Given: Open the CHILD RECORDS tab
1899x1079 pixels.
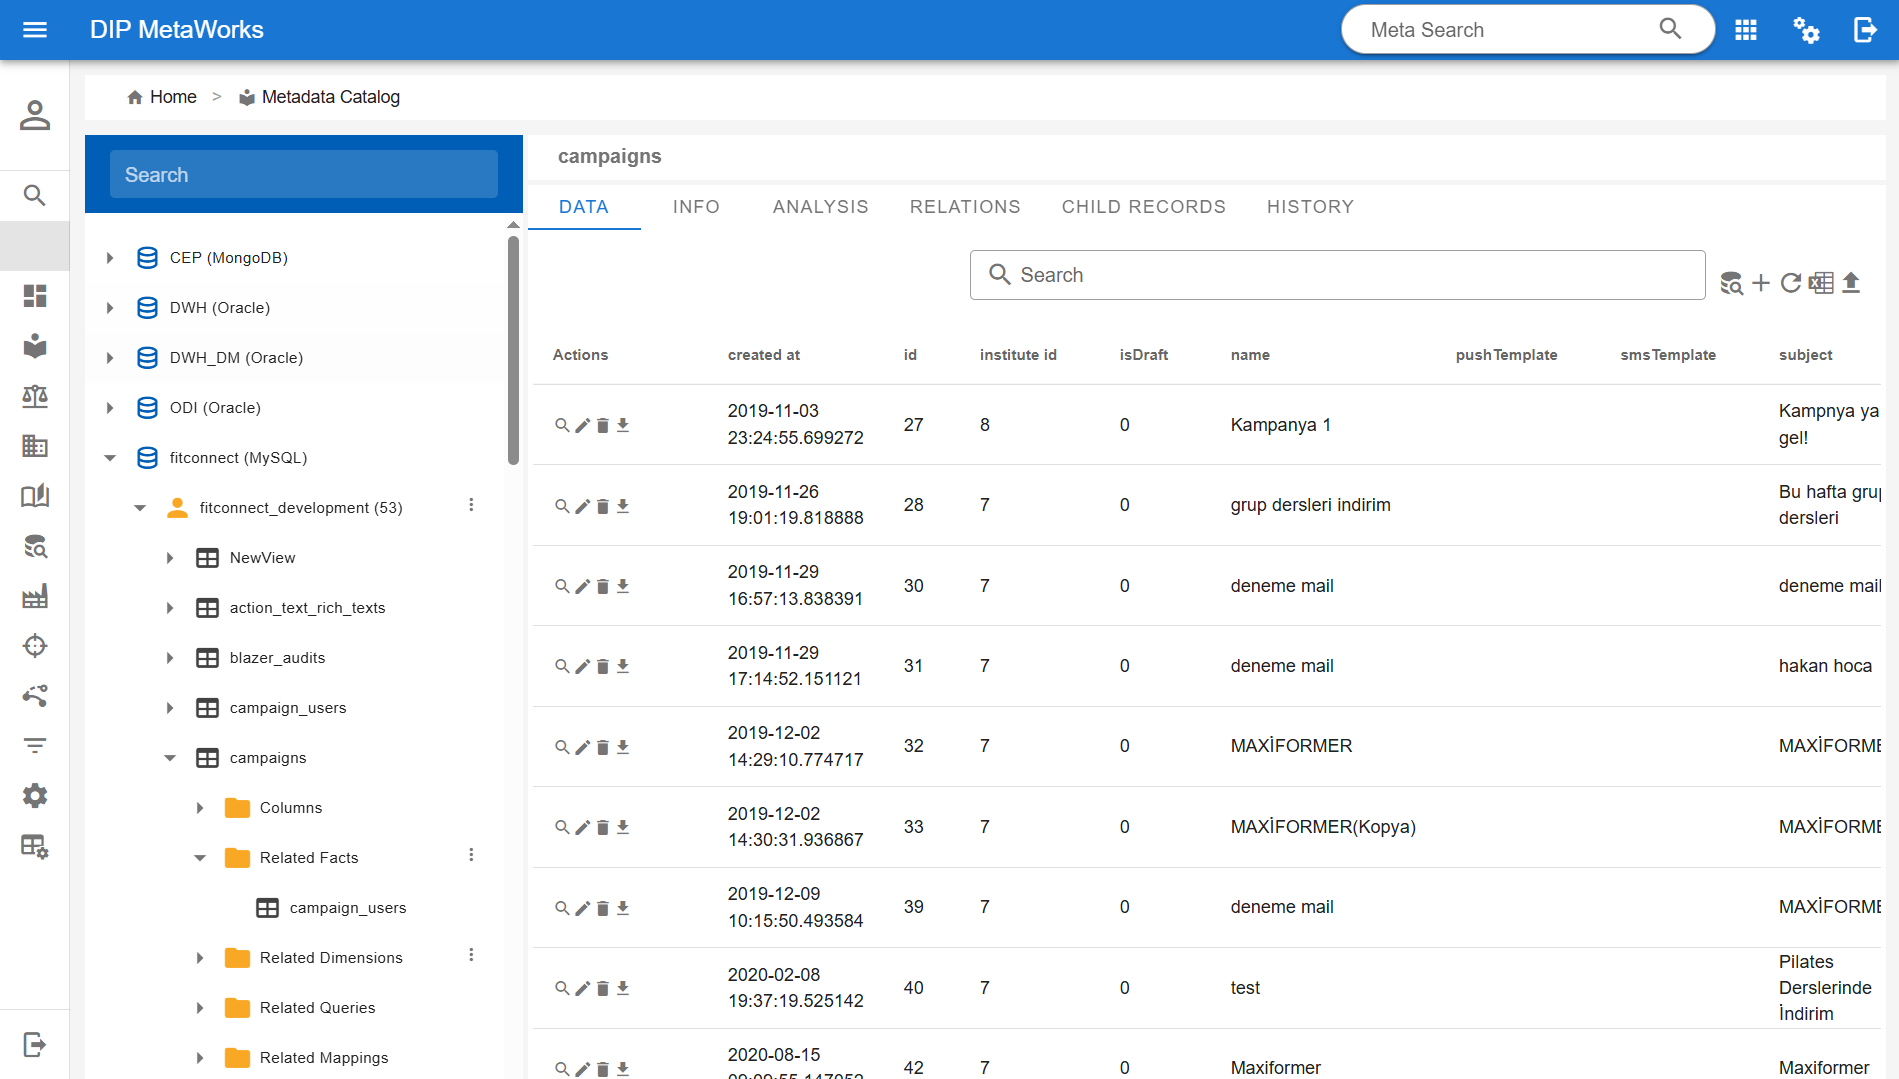Looking at the screenshot, I should click(x=1144, y=207).
